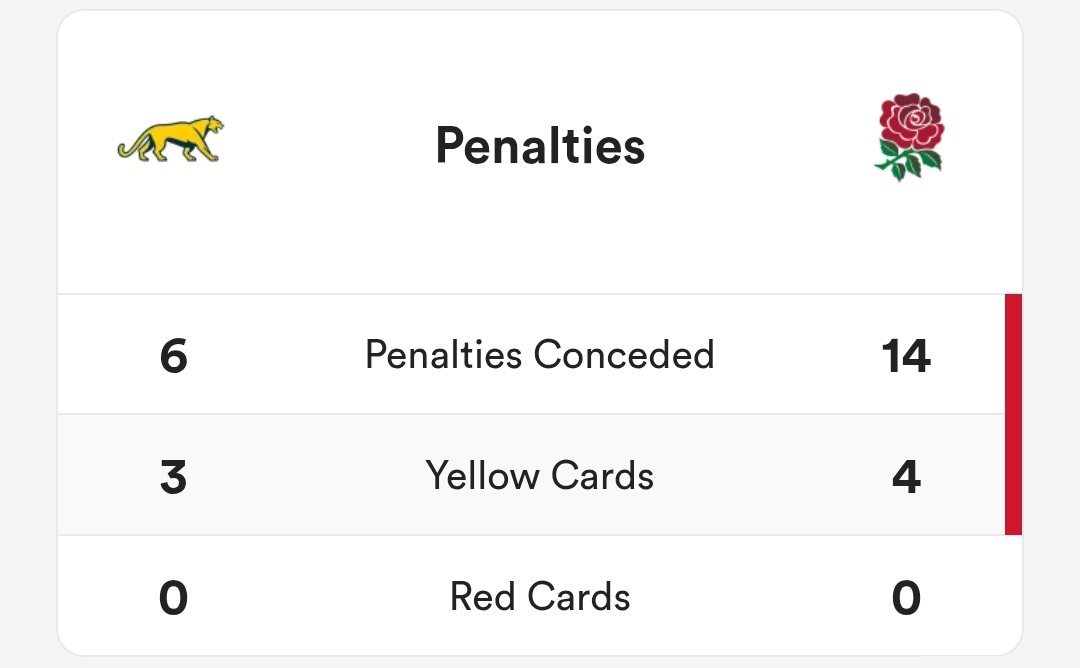This screenshot has width=1080, height=668.
Task: Click England's 4 yellow cards number
Action: 906,477
